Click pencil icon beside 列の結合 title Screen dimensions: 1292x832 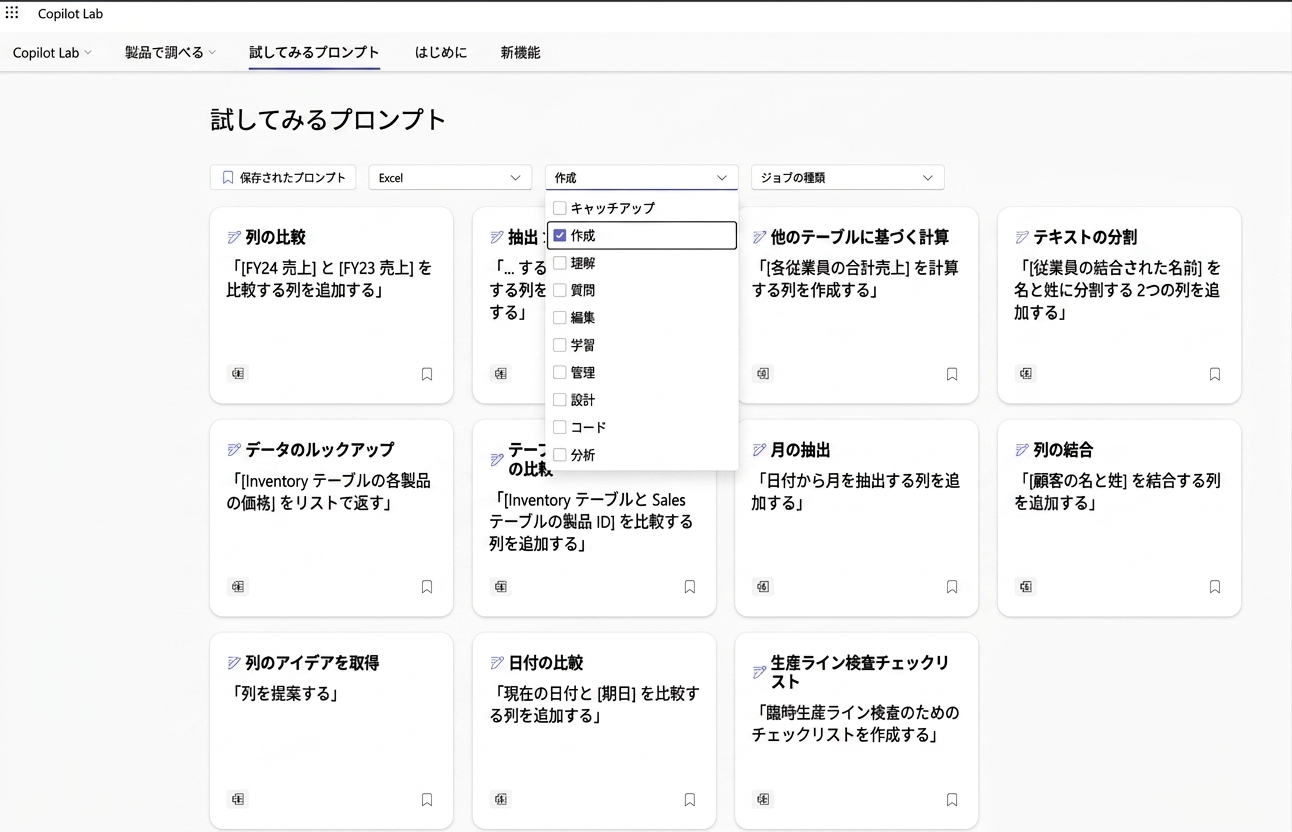coord(1022,450)
